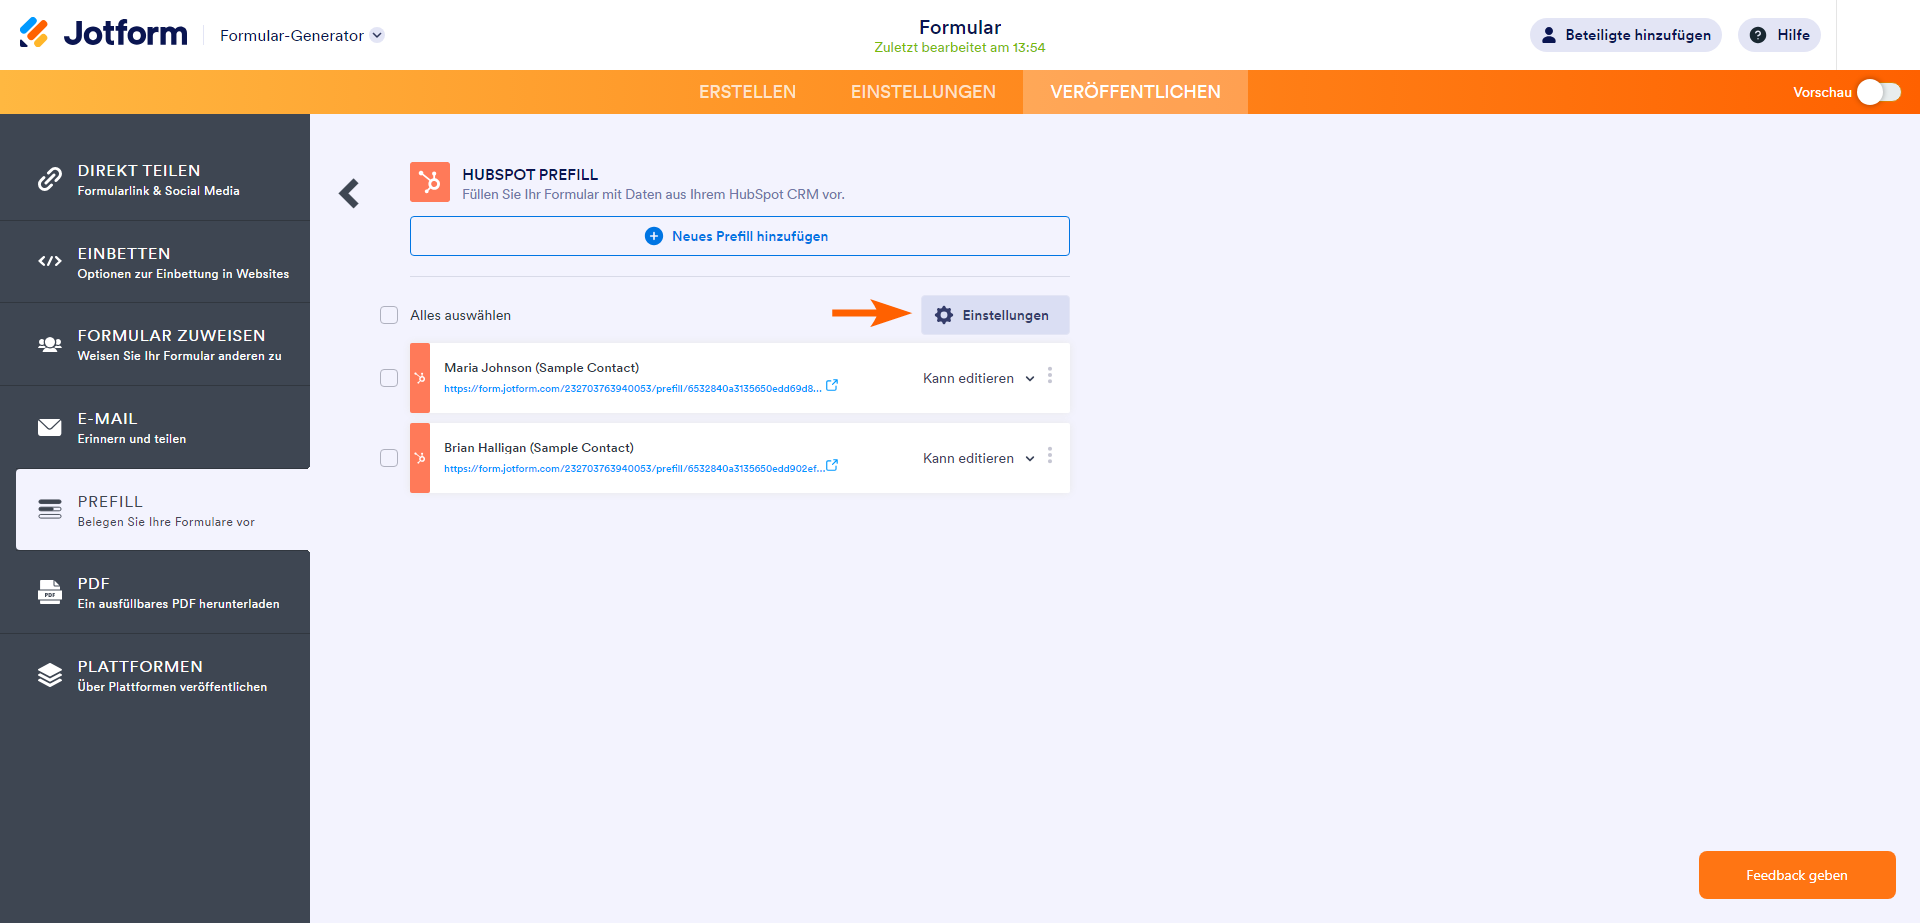Screen dimensions: 1920x923
Task: Click the layers icon for Plattformen
Action: (x=50, y=675)
